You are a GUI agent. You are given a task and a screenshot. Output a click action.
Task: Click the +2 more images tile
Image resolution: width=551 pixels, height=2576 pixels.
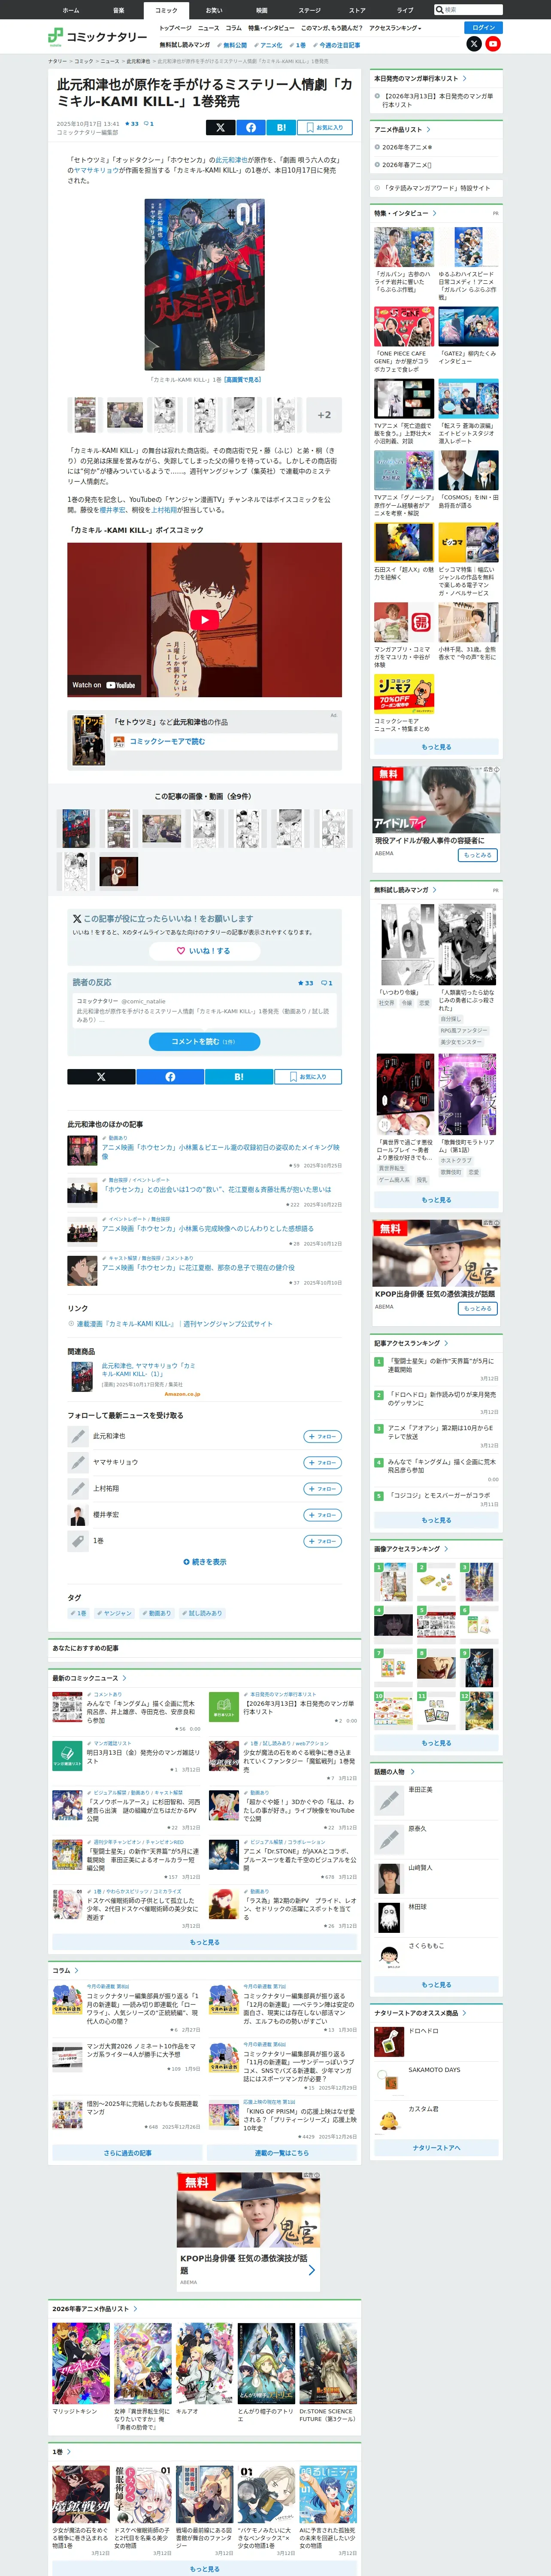coord(324,415)
